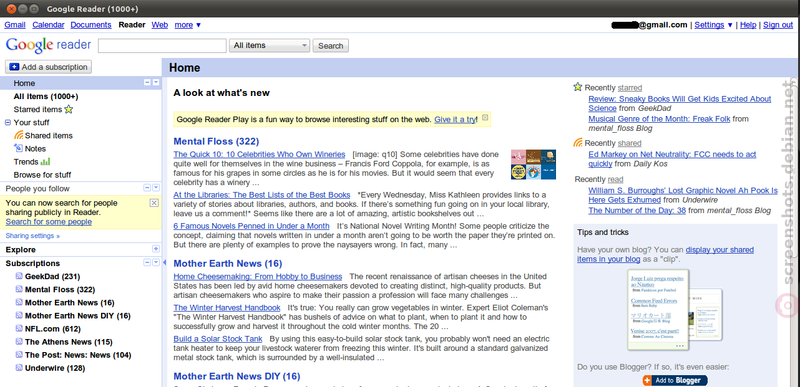Viewport: 800px width, 387px height.
Task: Click the Help link
Action: coord(748,24)
